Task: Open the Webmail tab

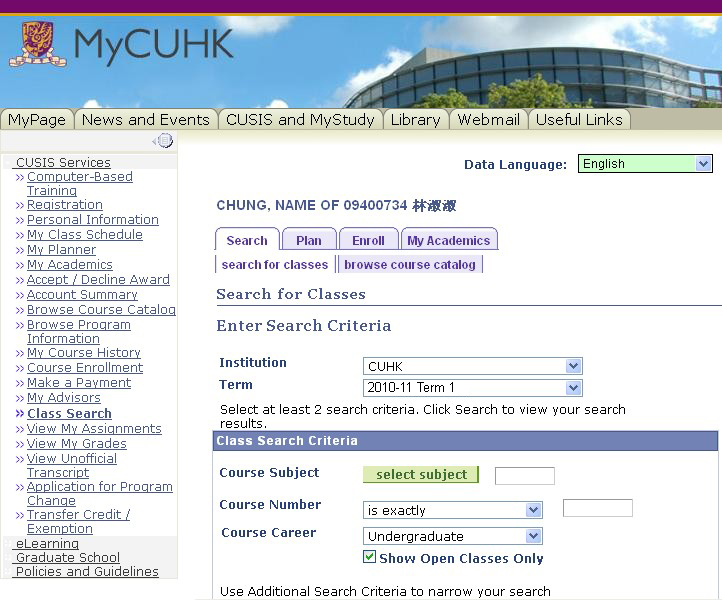Action: click(x=489, y=120)
